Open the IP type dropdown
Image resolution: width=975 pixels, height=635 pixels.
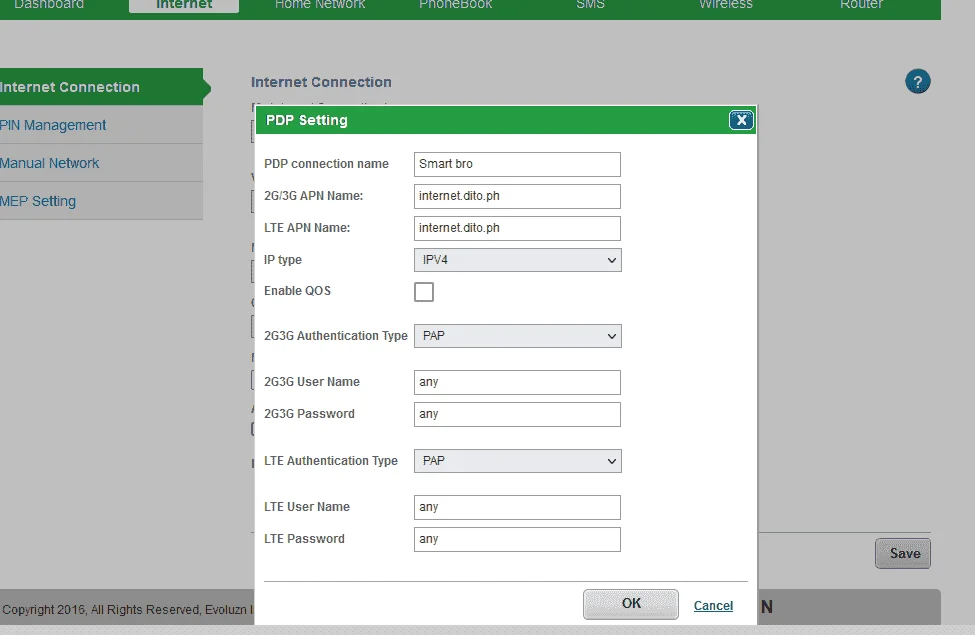tap(517, 260)
